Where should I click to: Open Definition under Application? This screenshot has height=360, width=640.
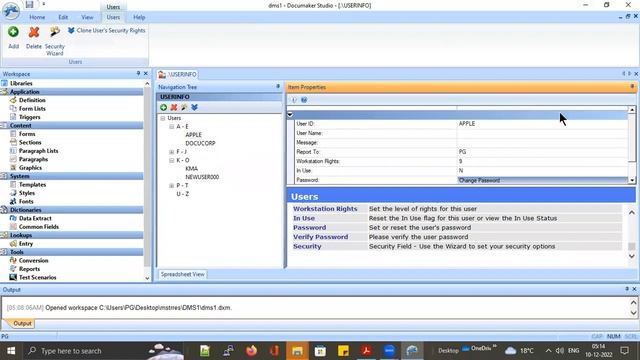(x=32, y=100)
